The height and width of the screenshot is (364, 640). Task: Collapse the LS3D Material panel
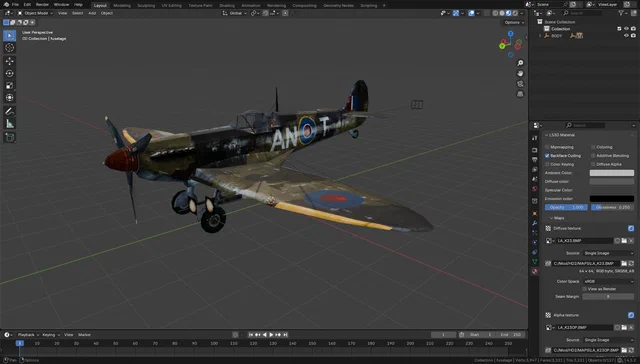click(x=547, y=135)
